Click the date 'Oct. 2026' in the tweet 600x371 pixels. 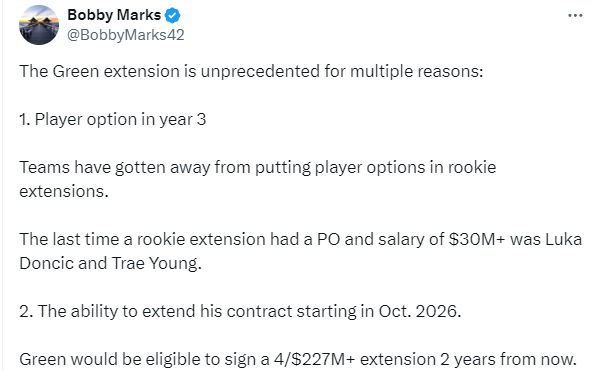[x=420, y=311]
